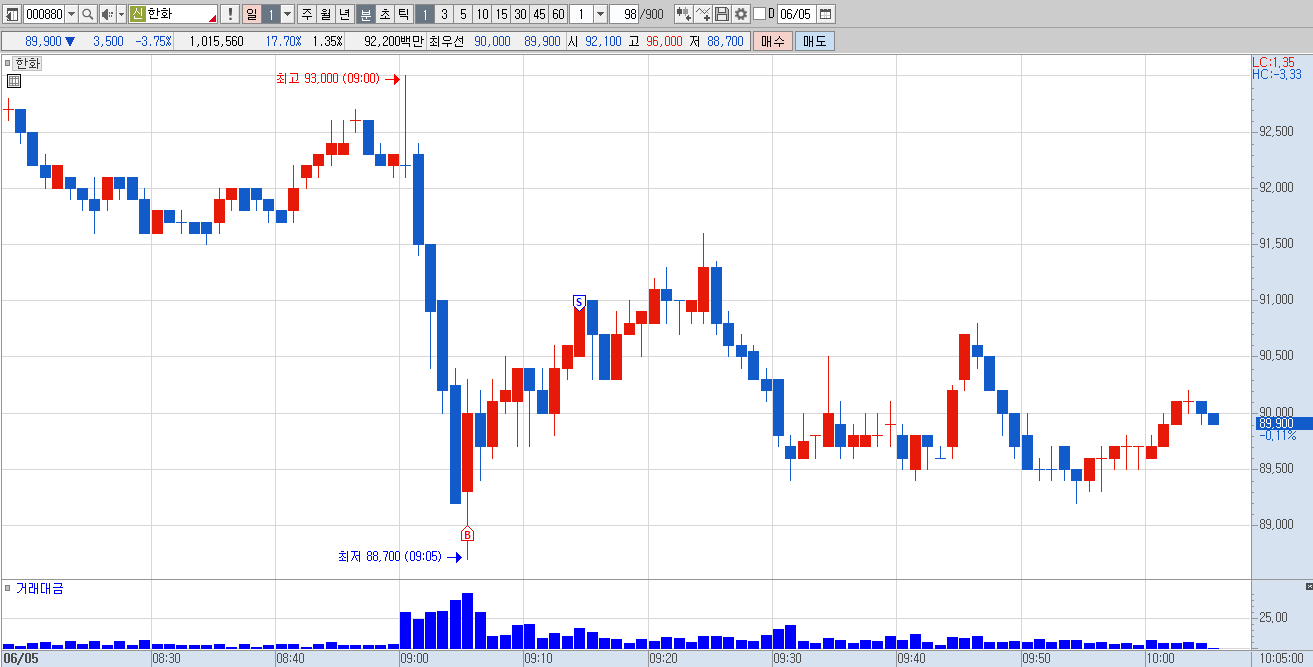Screen dimensions: 1313x667
Task: Click the add line indicator icon
Action: pyautogui.click(x=703, y=14)
